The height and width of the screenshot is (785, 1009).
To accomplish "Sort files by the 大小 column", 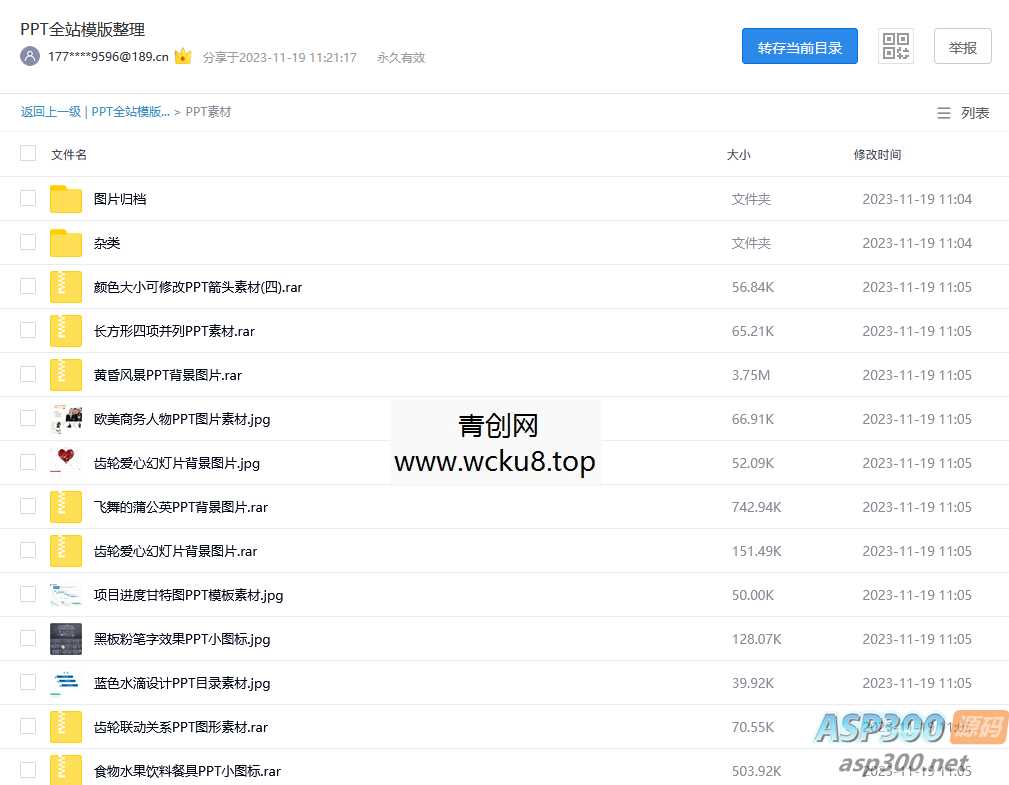I will tap(739, 154).
